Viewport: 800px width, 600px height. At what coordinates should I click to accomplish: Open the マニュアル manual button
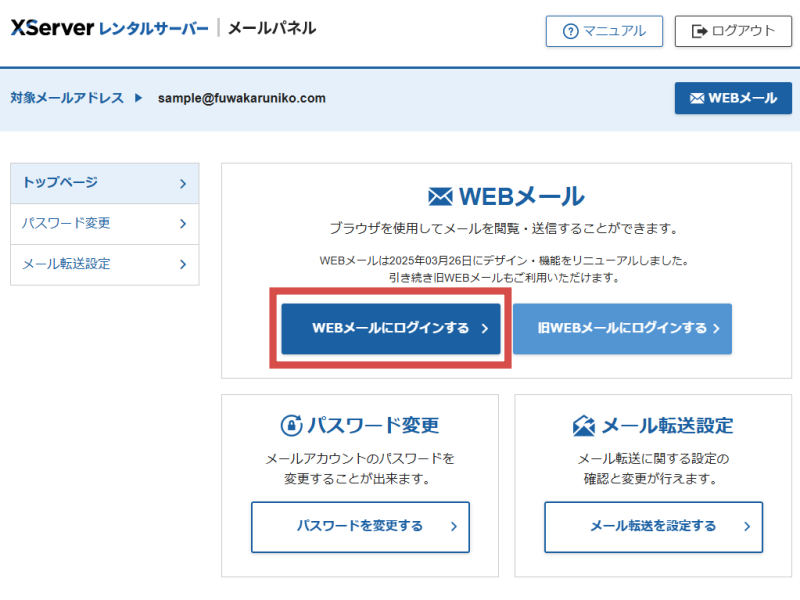604,31
